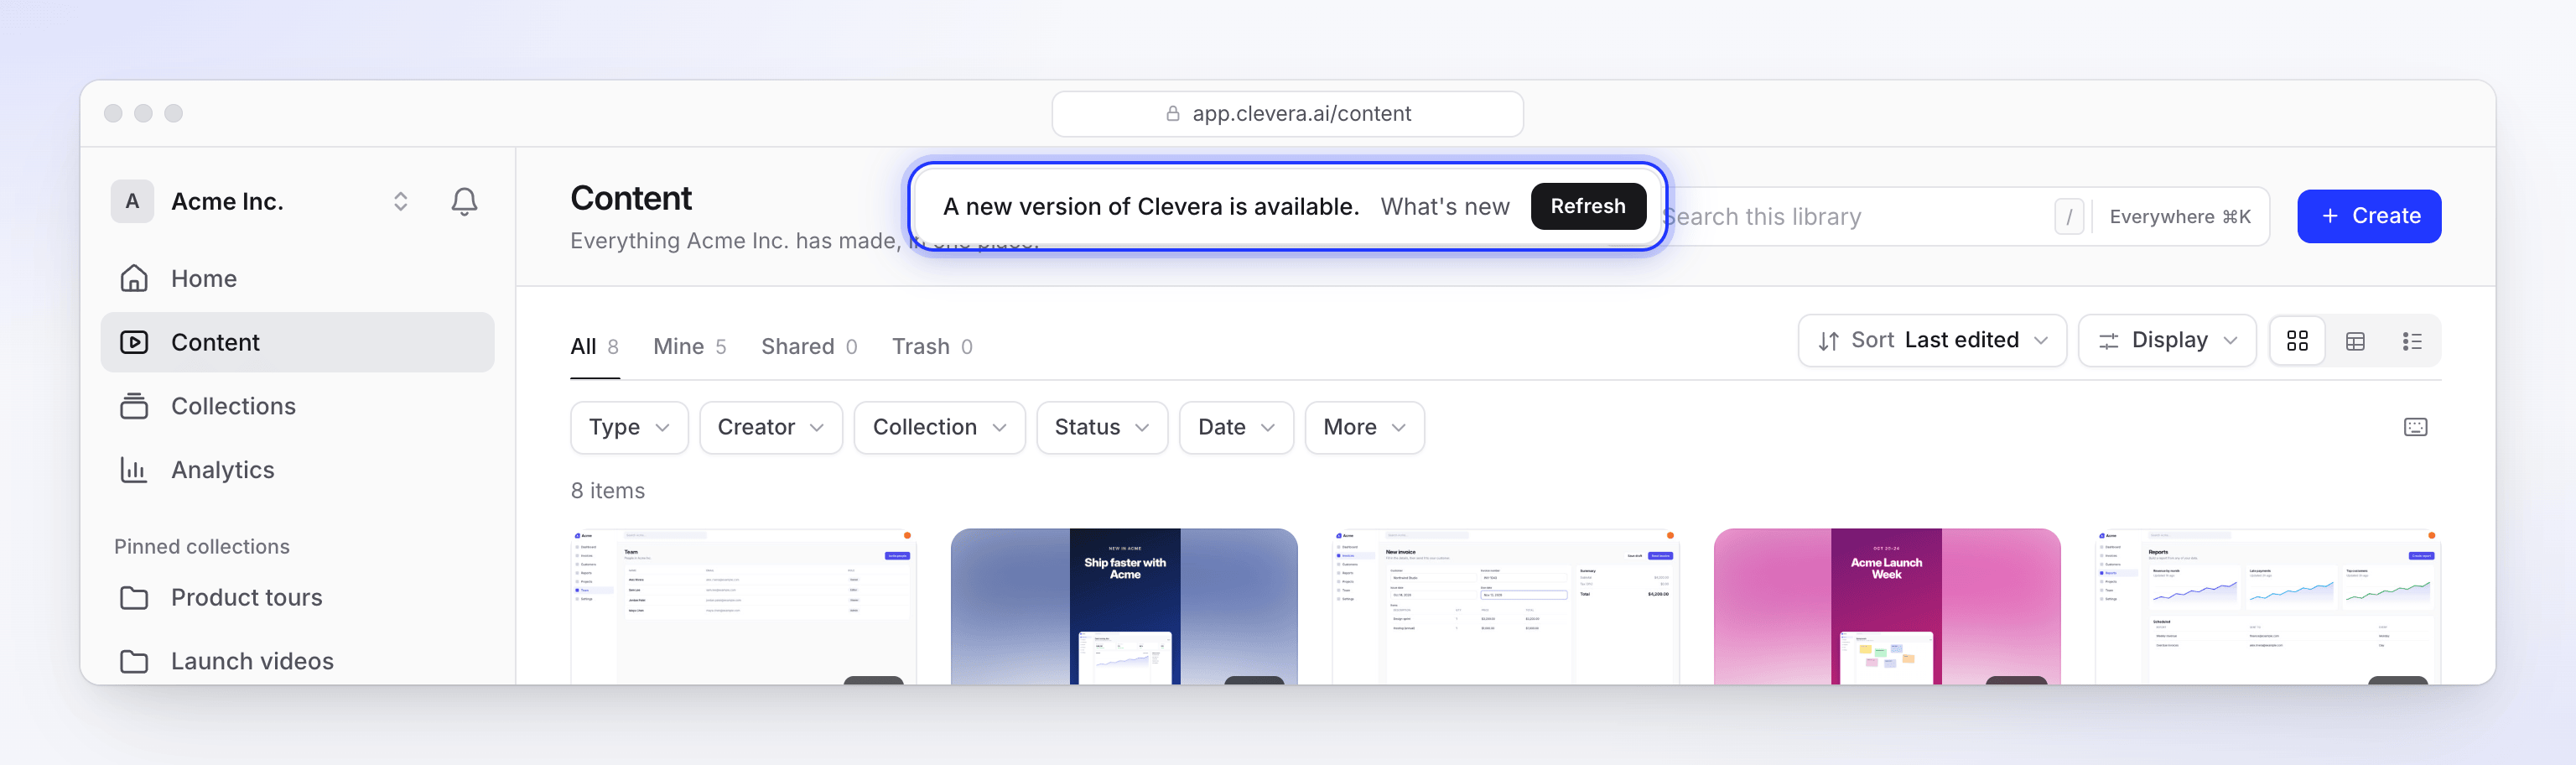The height and width of the screenshot is (765, 2576).
Task: Click the Refresh button in banner
Action: click(x=1587, y=206)
